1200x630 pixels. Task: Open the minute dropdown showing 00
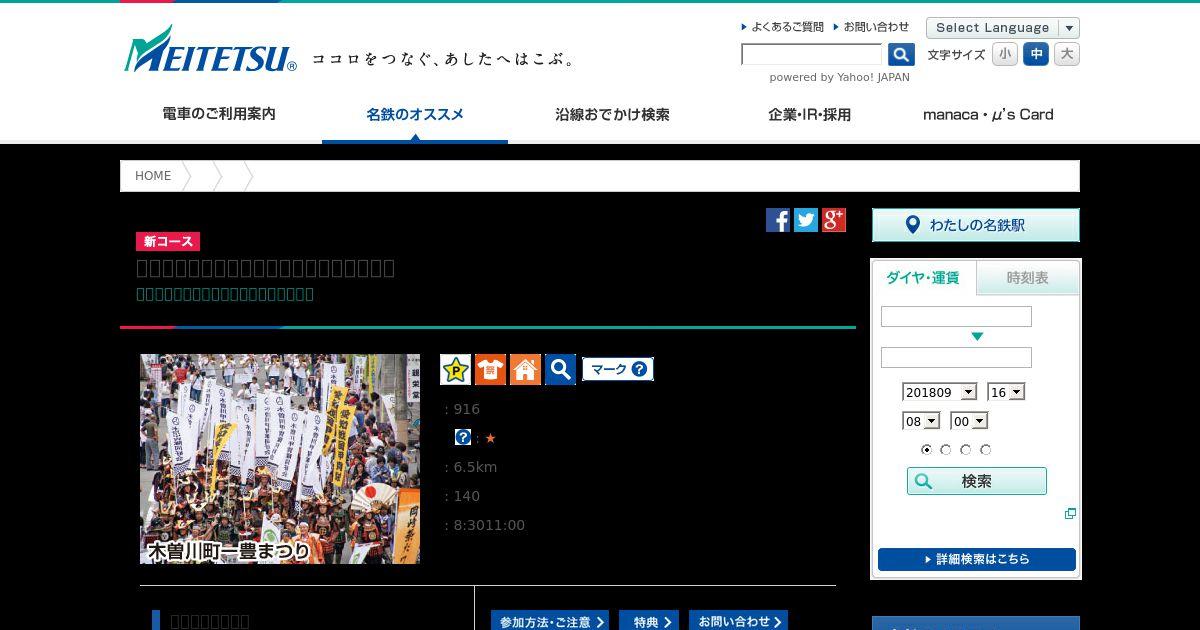969,421
